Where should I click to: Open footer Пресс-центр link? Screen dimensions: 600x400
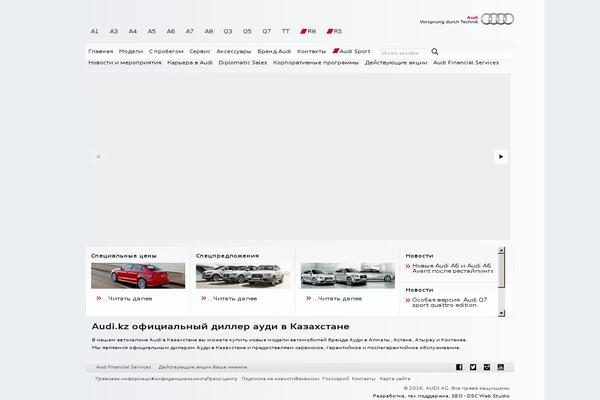[x=222, y=379]
